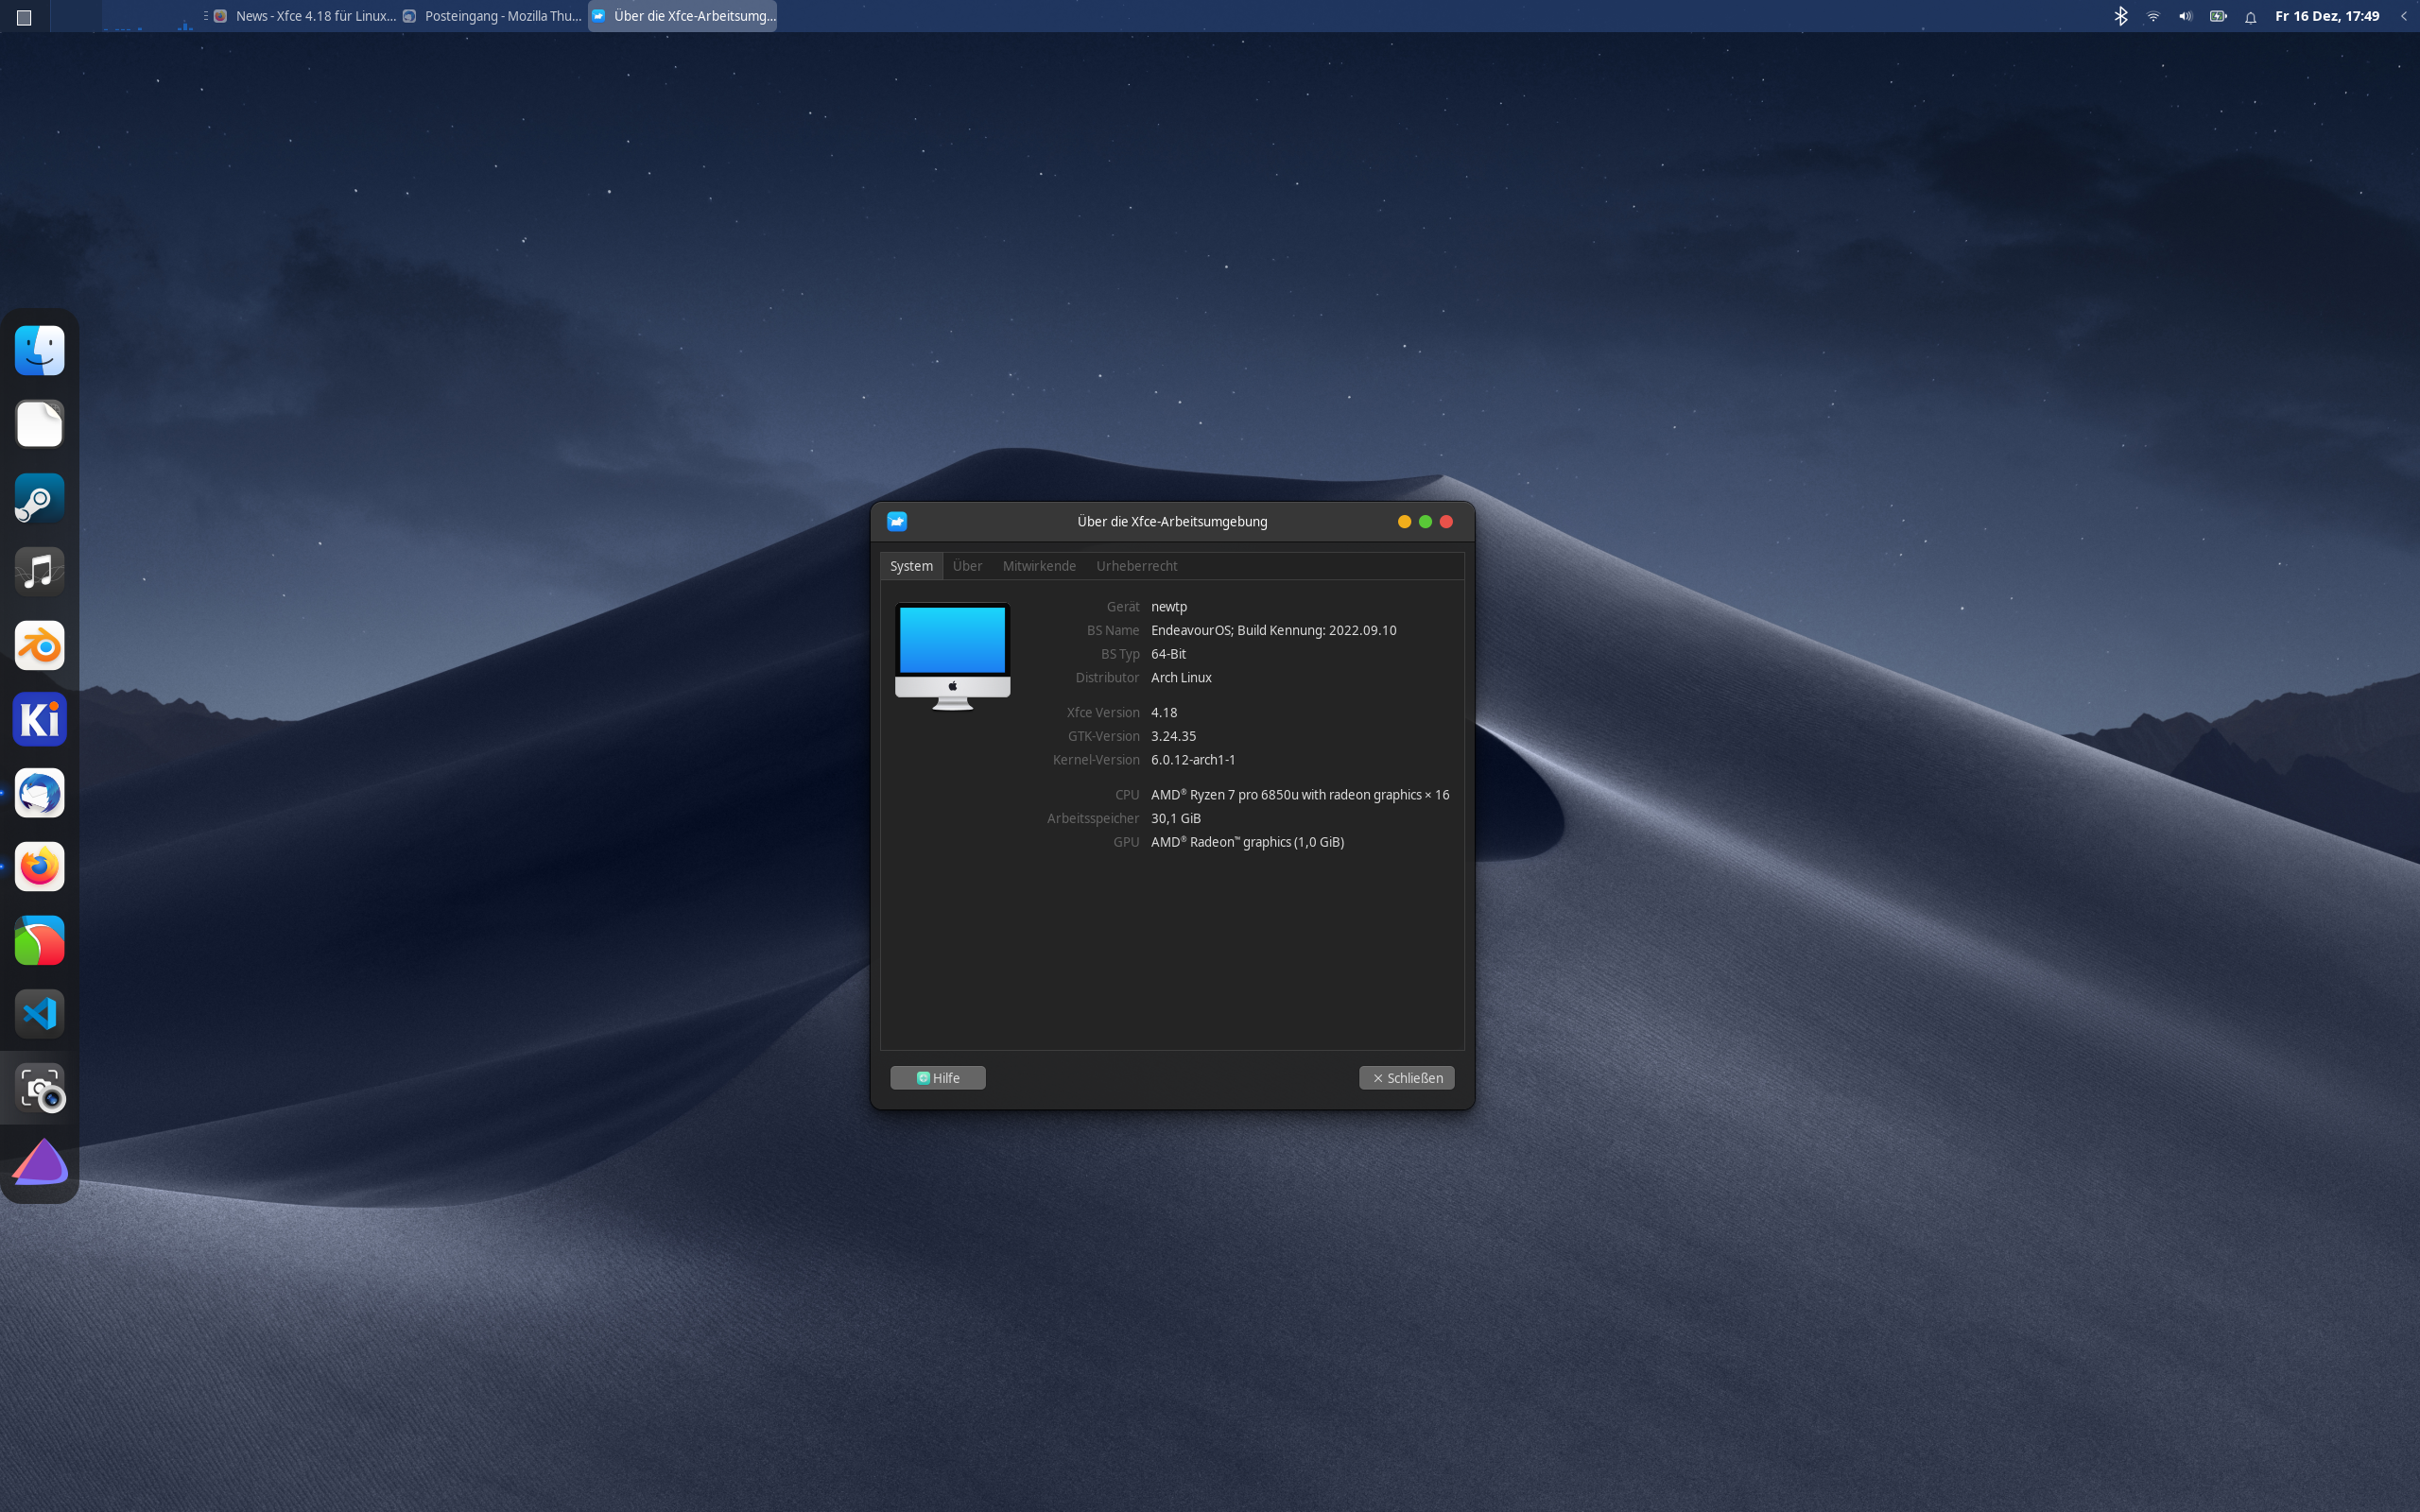The height and width of the screenshot is (1512, 2420).
Task: Click the volume speaker tray icon
Action: click(x=2185, y=16)
